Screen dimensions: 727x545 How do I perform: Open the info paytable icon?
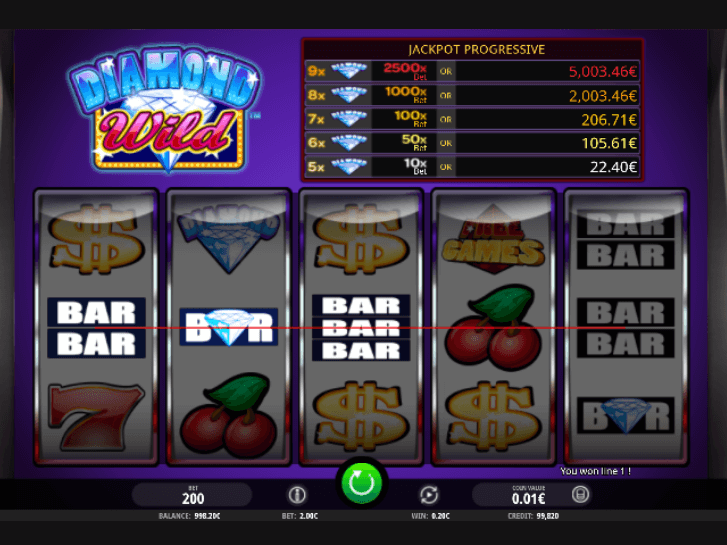[297, 495]
